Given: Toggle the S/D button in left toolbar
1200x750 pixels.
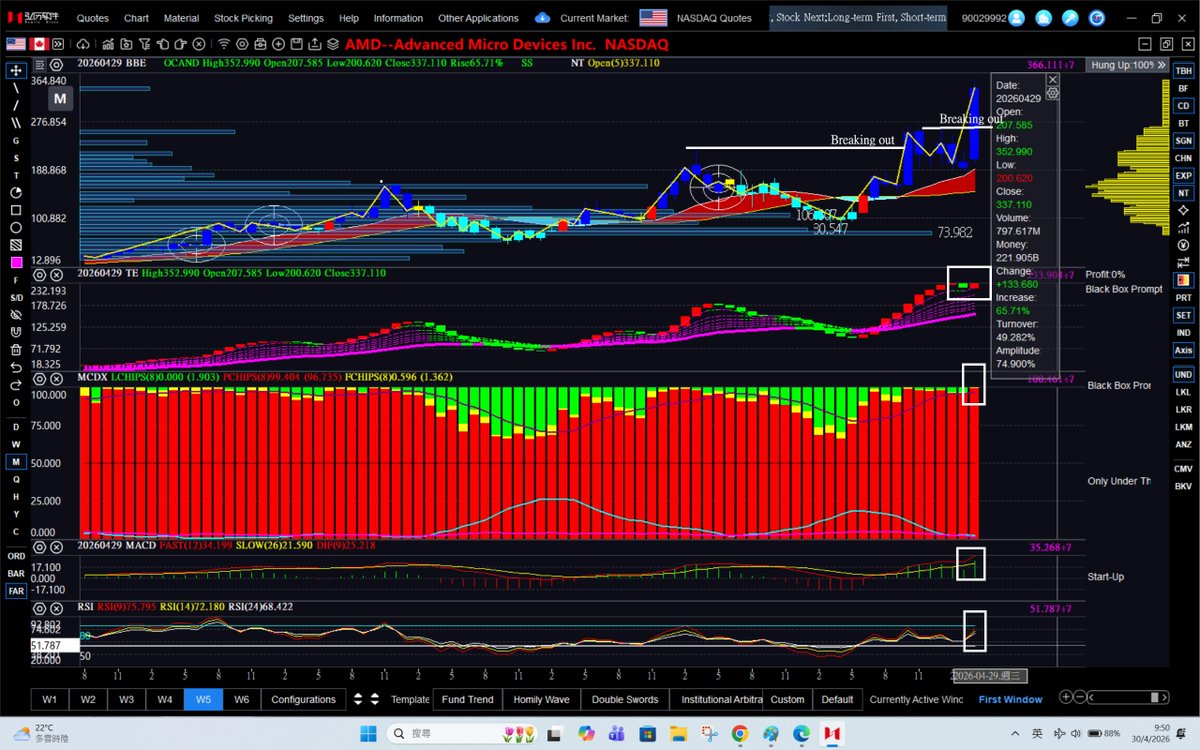Looking at the screenshot, I should (x=16, y=297).
